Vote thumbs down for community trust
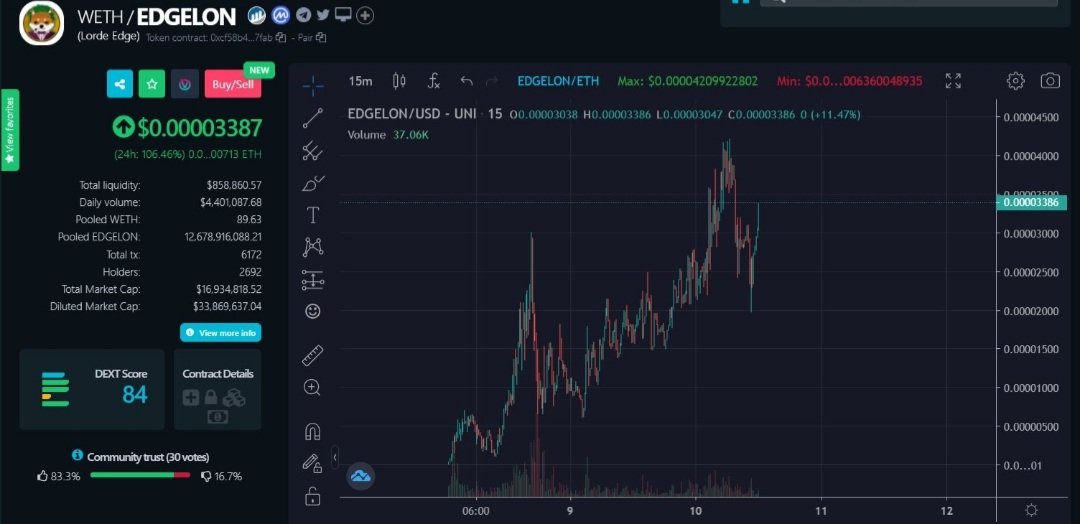 click(x=205, y=476)
